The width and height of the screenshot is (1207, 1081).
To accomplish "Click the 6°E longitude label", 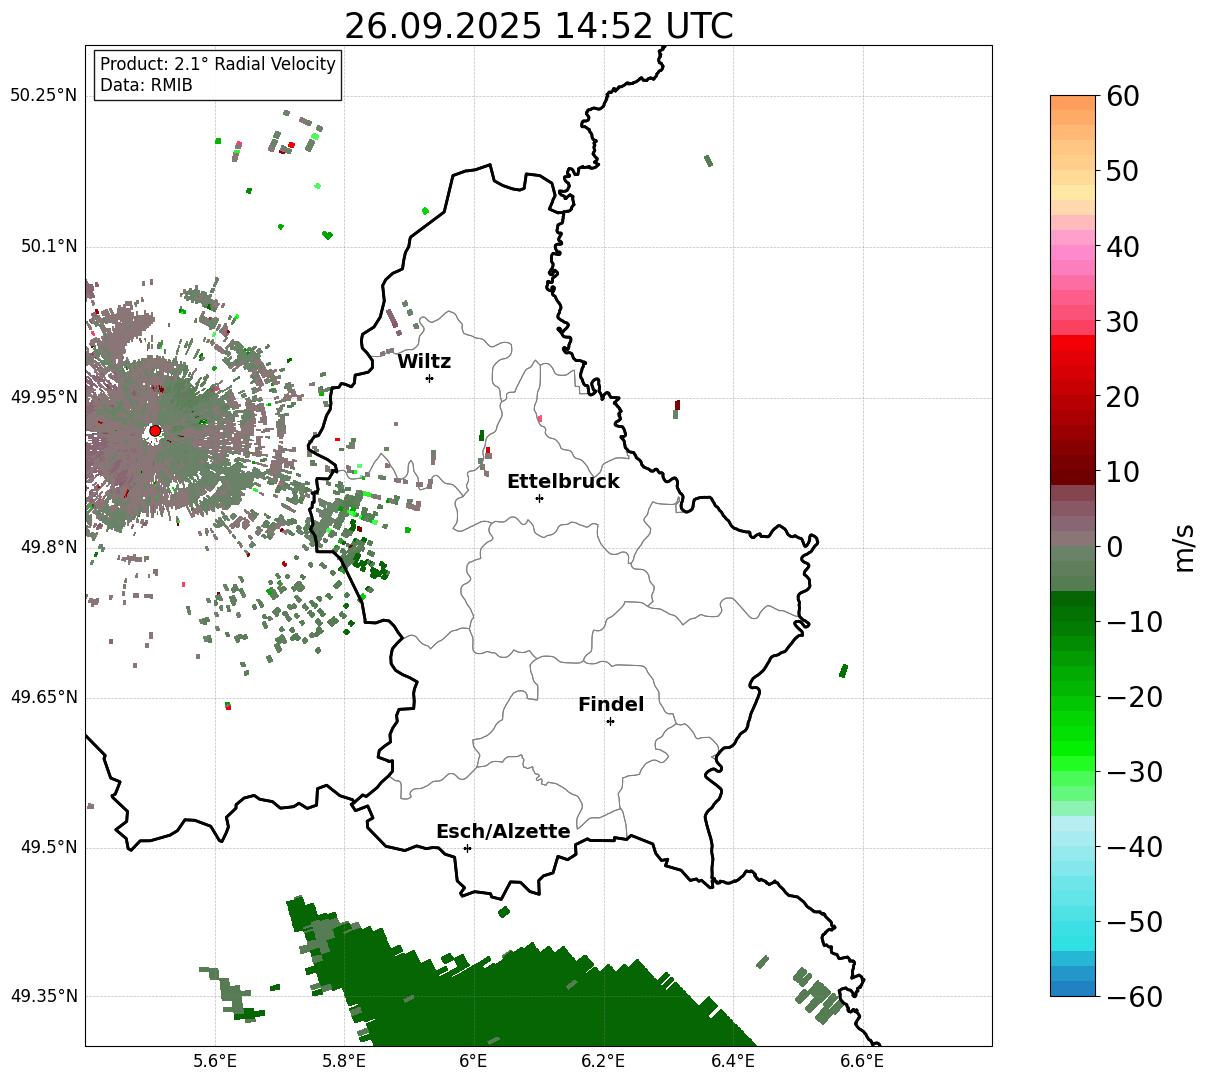I will (x=473, y=1062).
